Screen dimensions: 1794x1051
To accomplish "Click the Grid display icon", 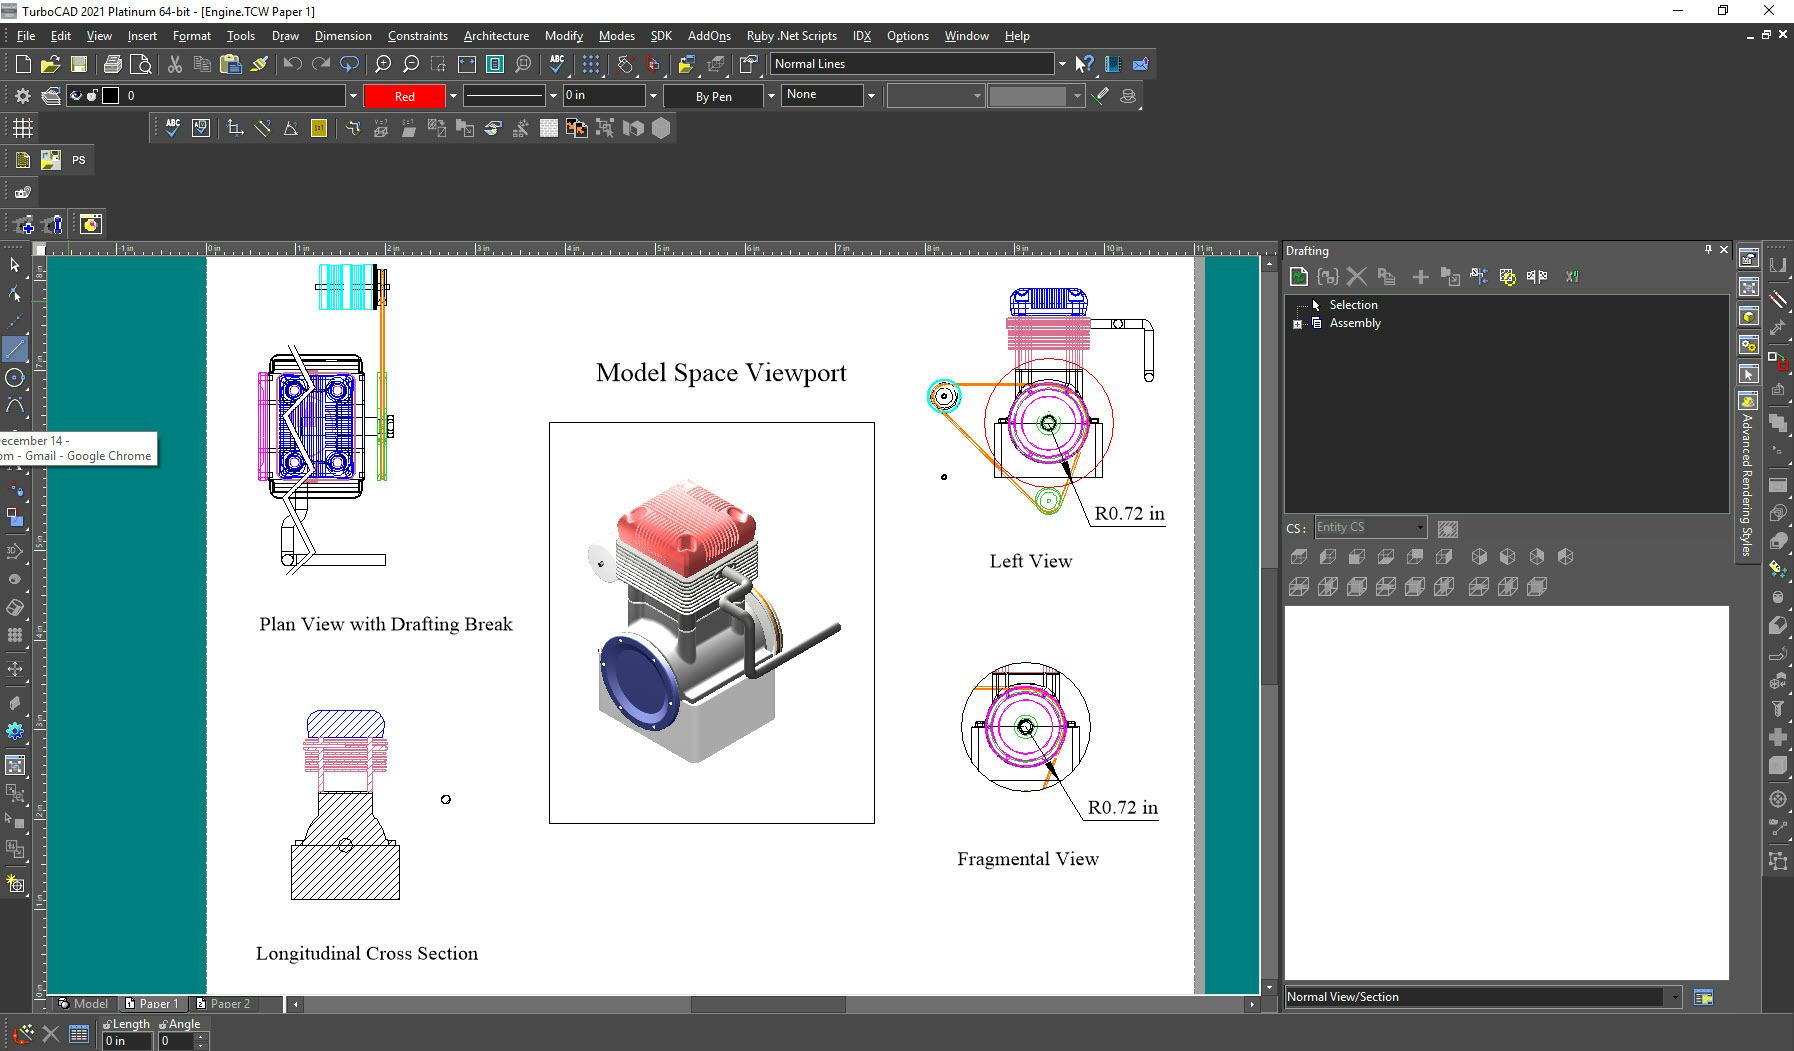I will [22, 128].
